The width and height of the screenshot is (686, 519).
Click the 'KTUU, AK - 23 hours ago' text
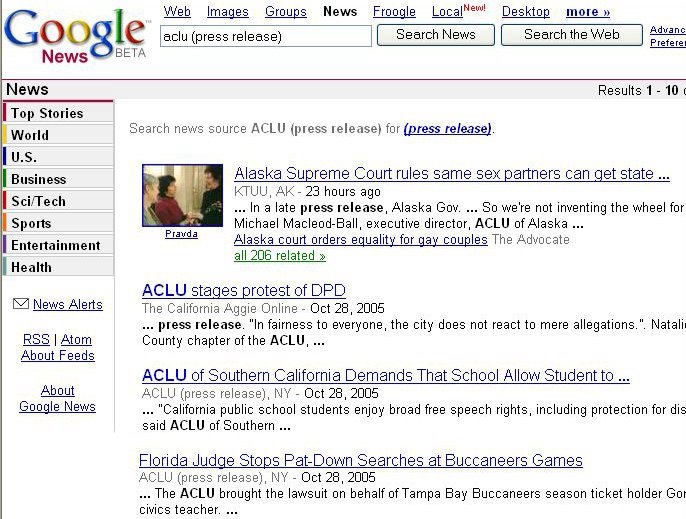(307, 191)
